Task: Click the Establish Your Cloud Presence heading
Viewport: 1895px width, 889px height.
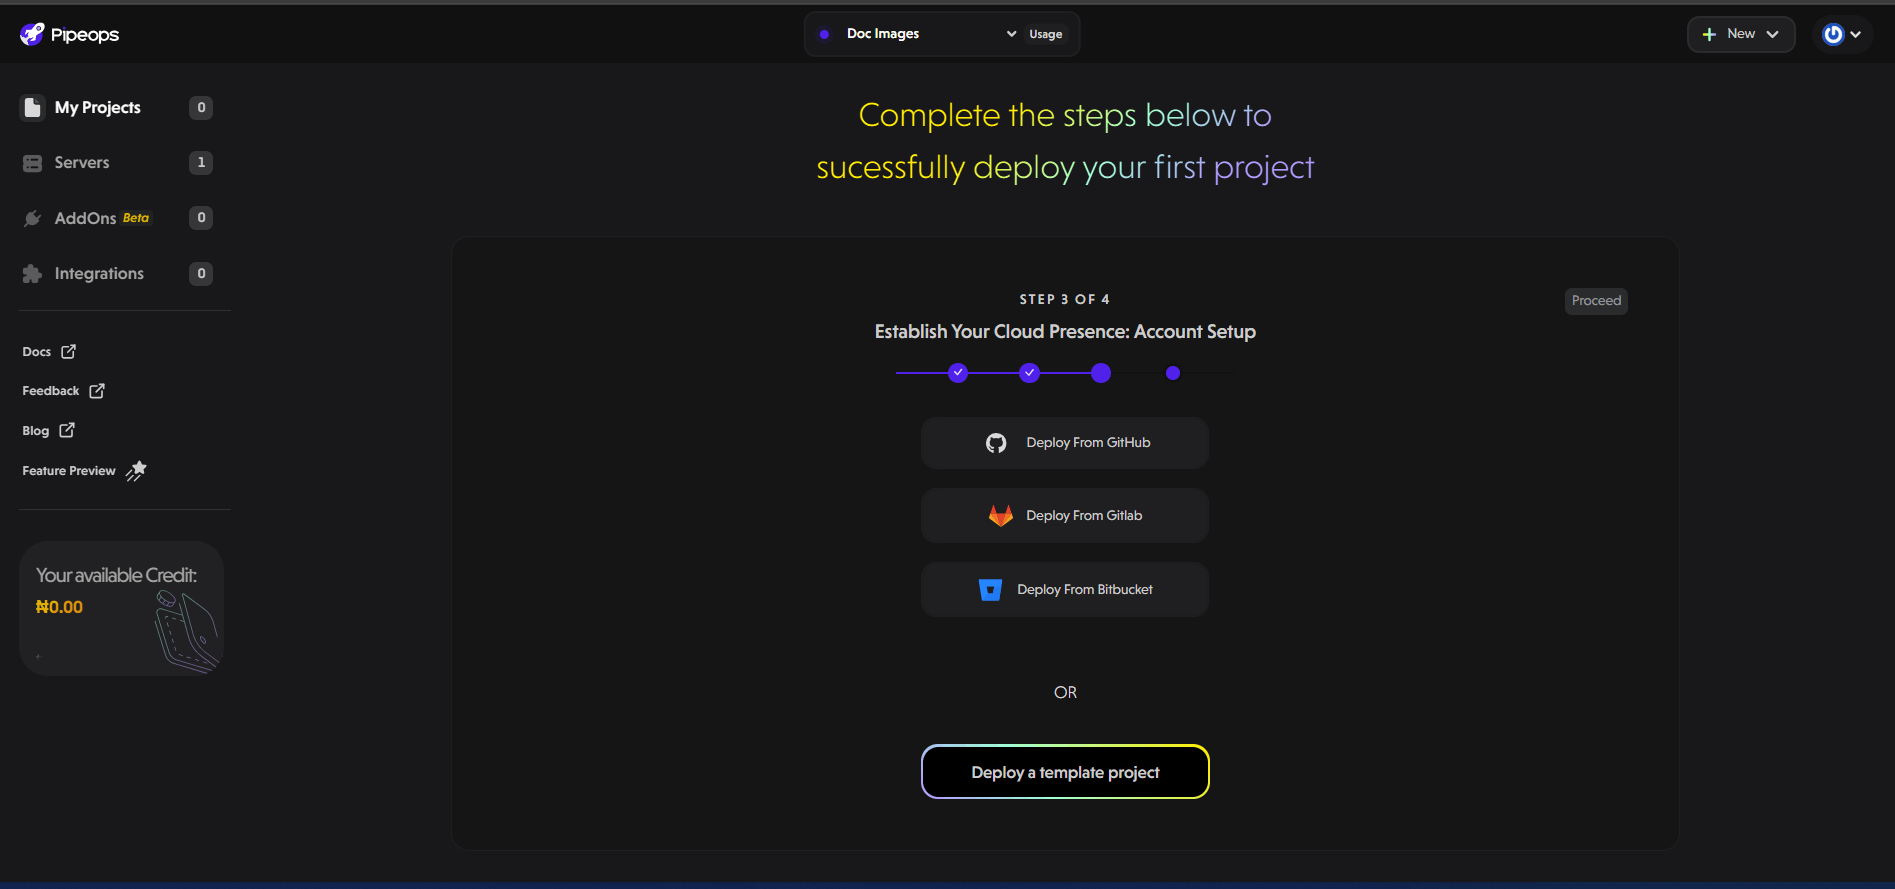Action: click(1065, 332)
